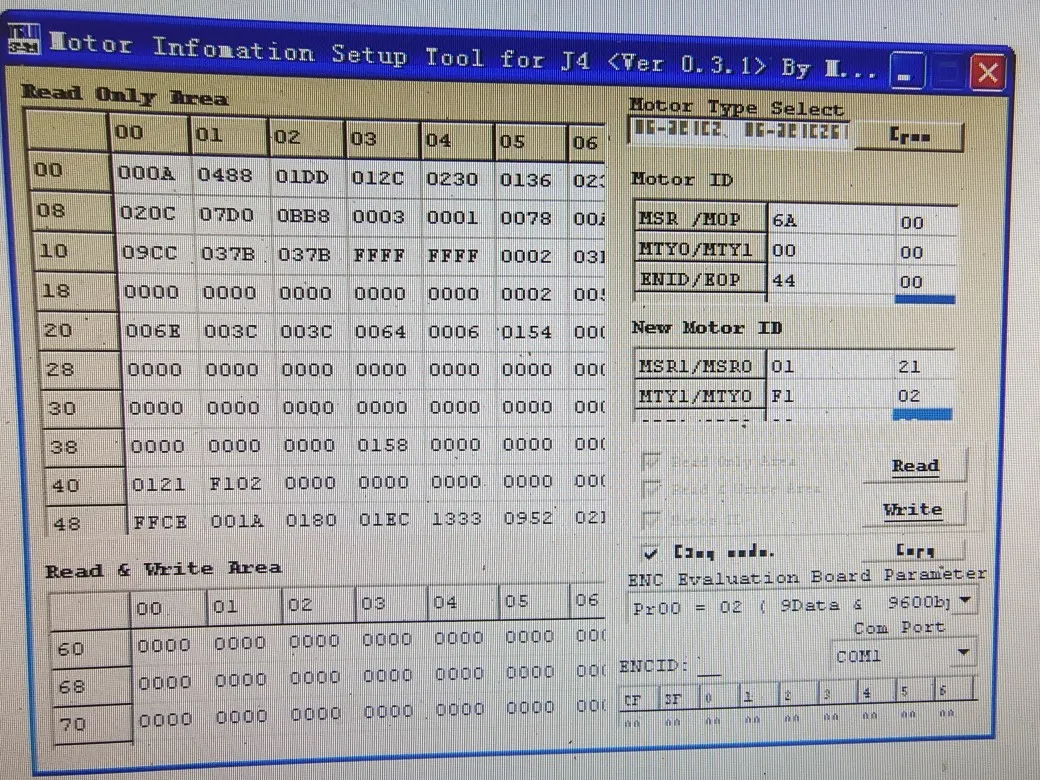The image size is (1040, 780).
Task: Select cell 0154 in row 20
Action: [x=531, y=332]
